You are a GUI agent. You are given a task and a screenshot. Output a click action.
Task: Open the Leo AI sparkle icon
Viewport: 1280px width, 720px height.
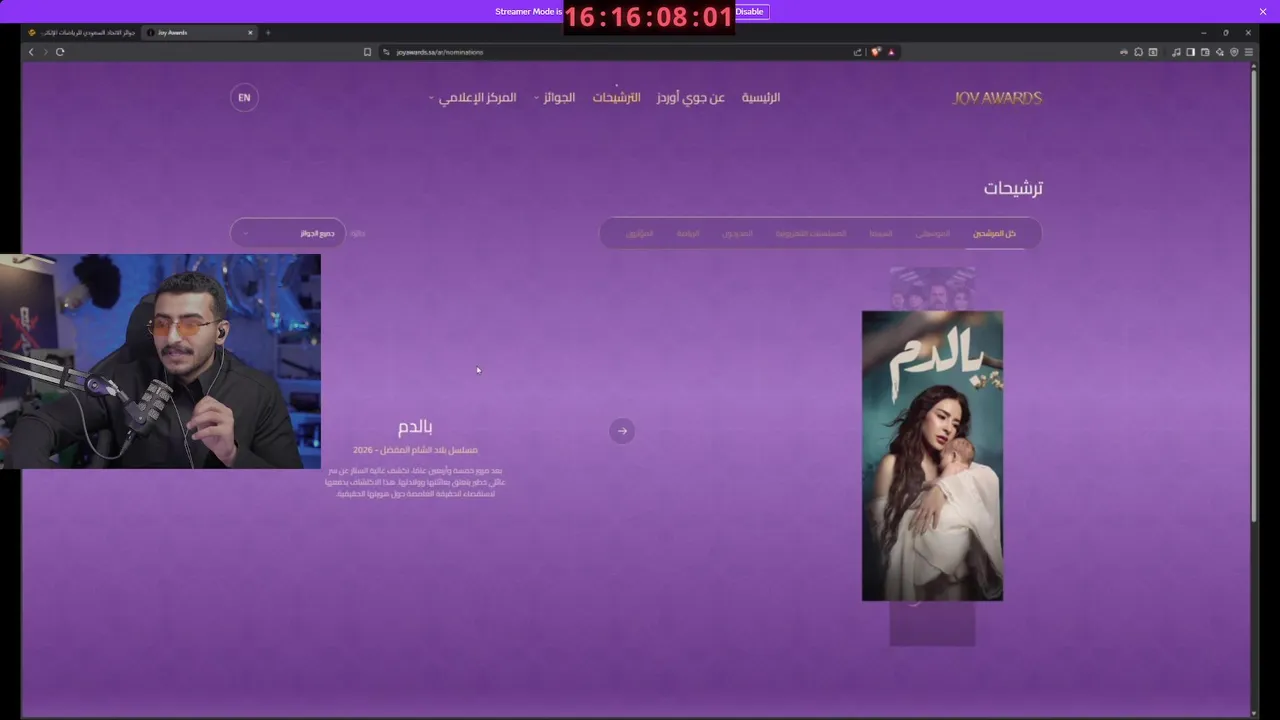click(1220, 52)
